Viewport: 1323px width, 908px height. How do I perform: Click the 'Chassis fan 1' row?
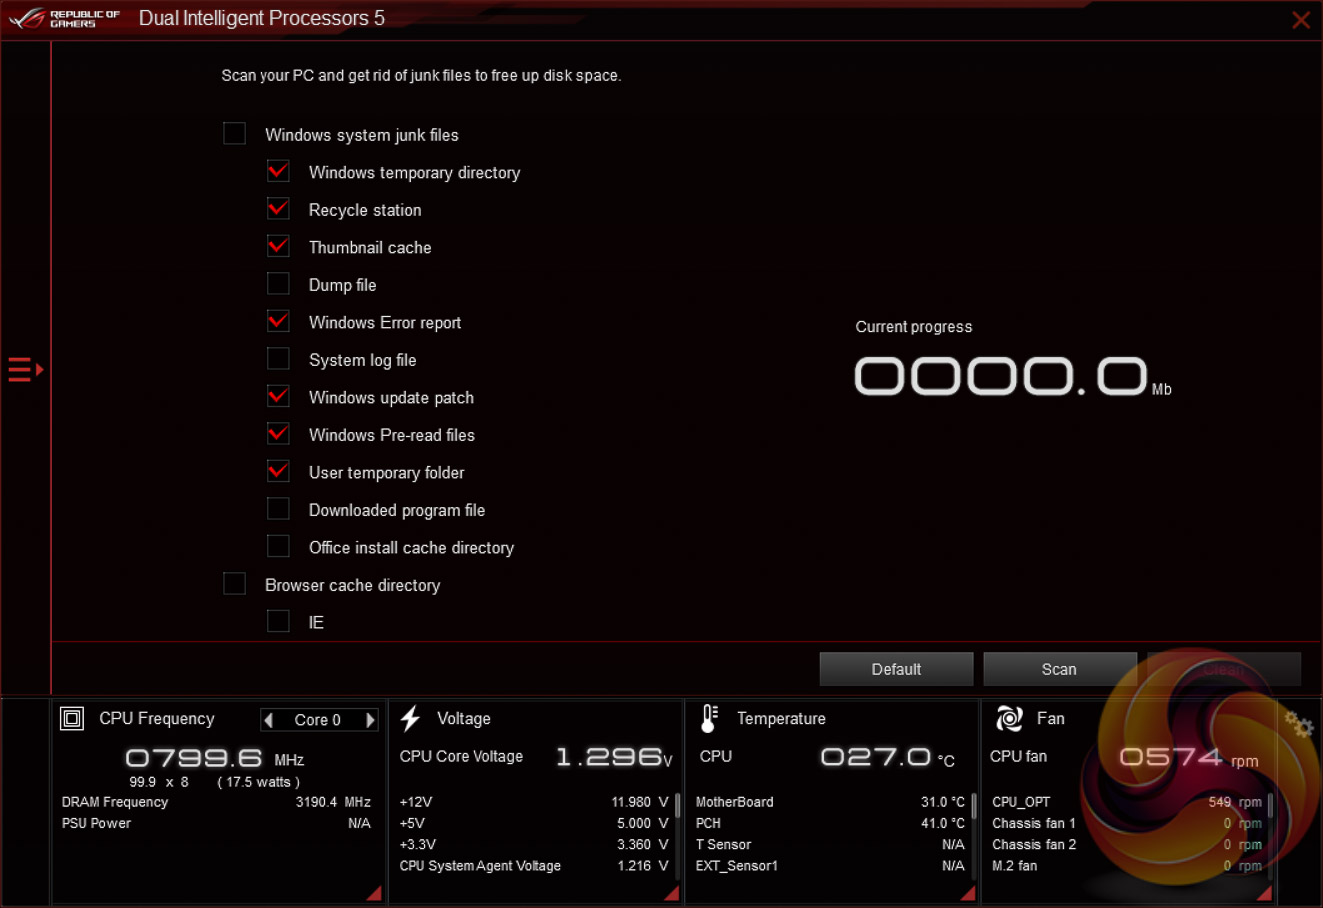pos(1127,823)
